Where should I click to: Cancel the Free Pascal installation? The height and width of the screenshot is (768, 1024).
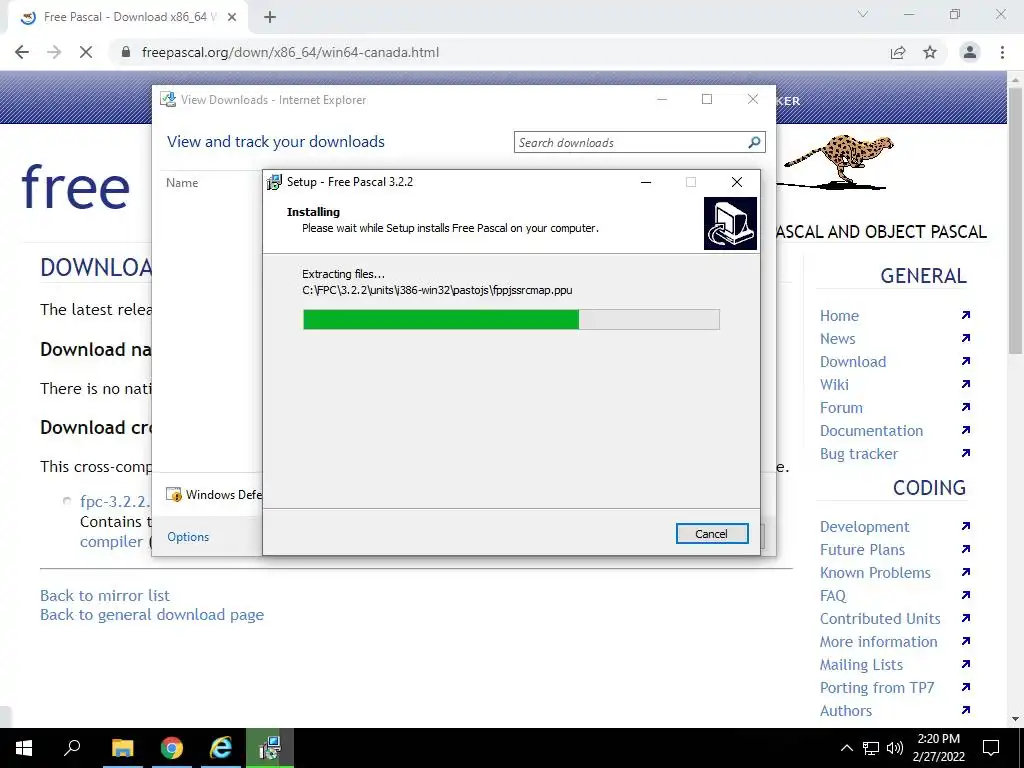pos(711,534)
